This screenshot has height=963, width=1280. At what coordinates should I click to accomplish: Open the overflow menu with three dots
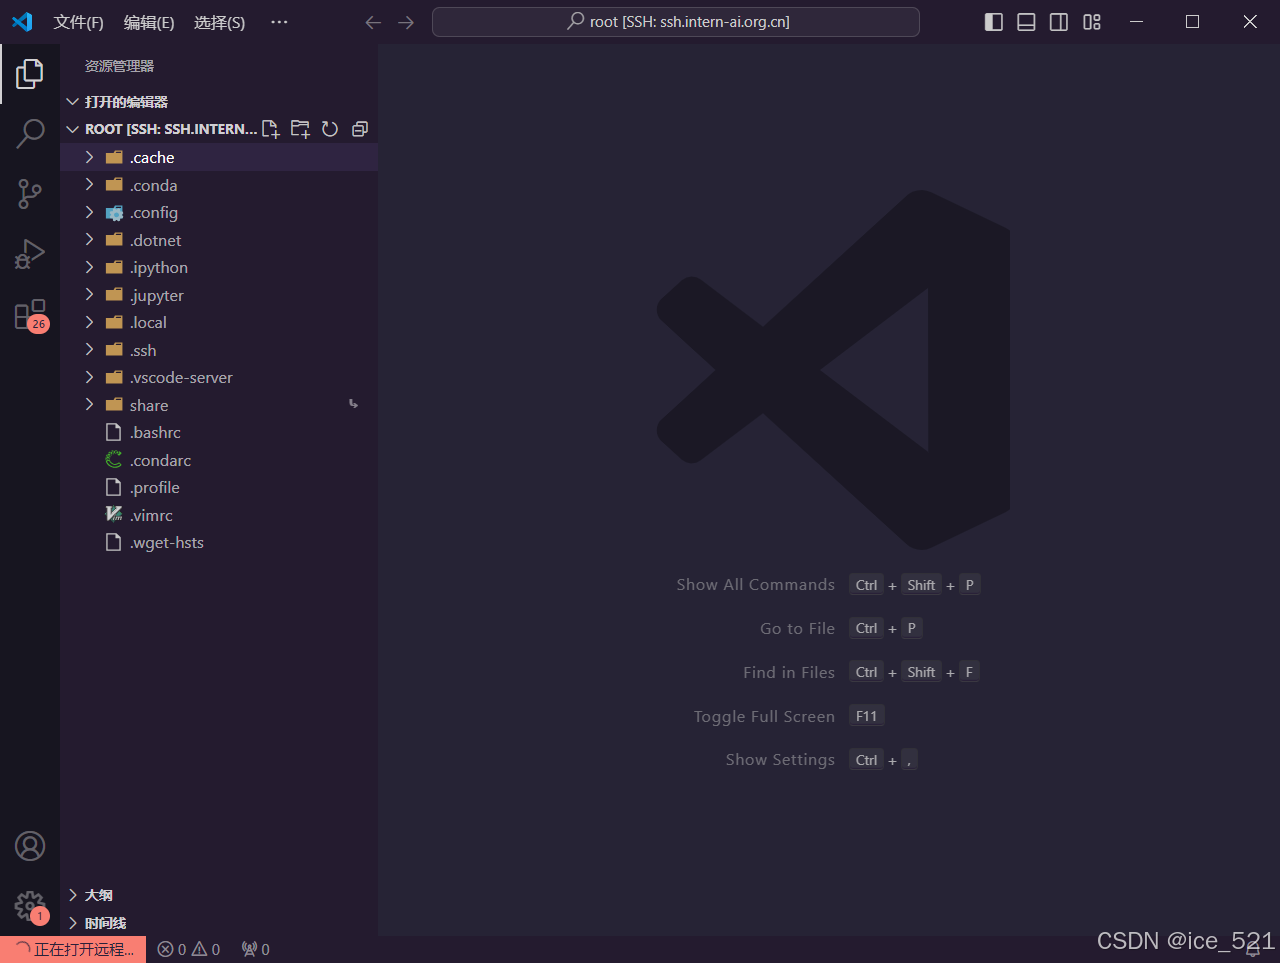tap(279, 22)
